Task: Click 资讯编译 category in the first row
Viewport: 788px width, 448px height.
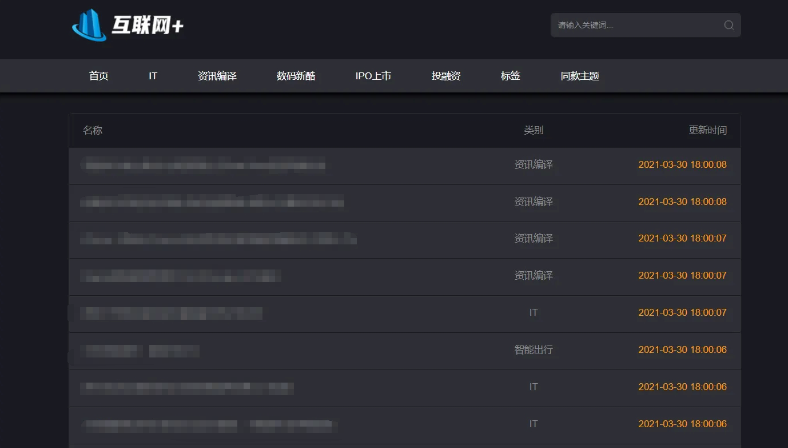Action: (x=533, y=165)
